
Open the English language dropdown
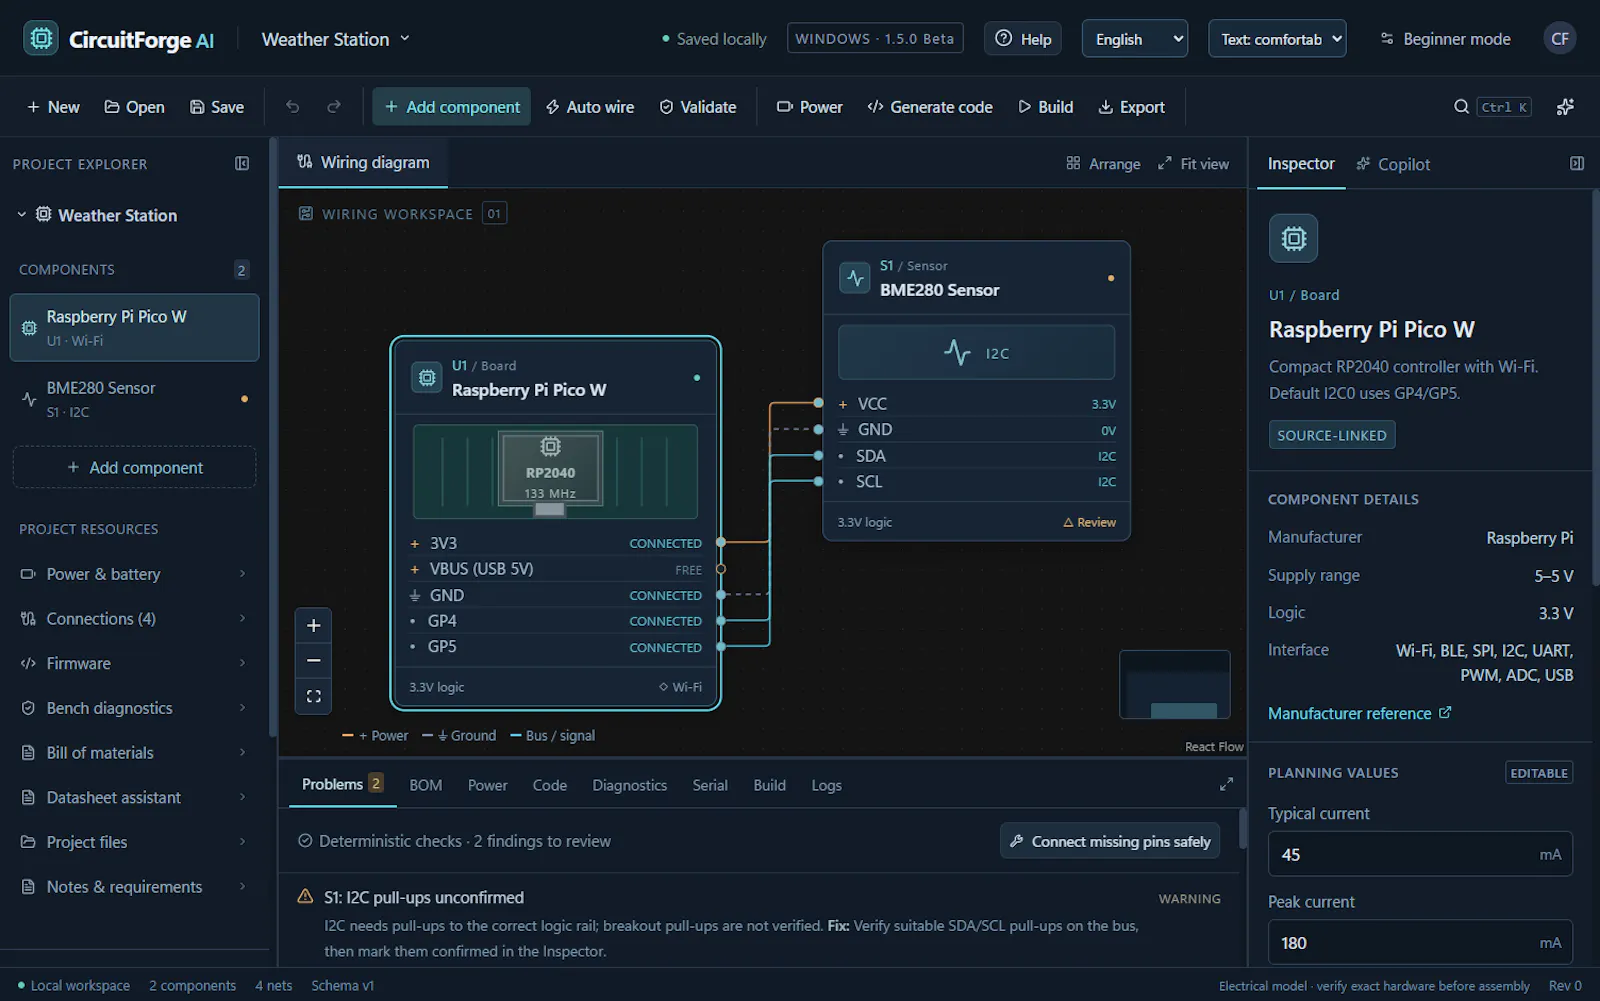click(1135, 39)
